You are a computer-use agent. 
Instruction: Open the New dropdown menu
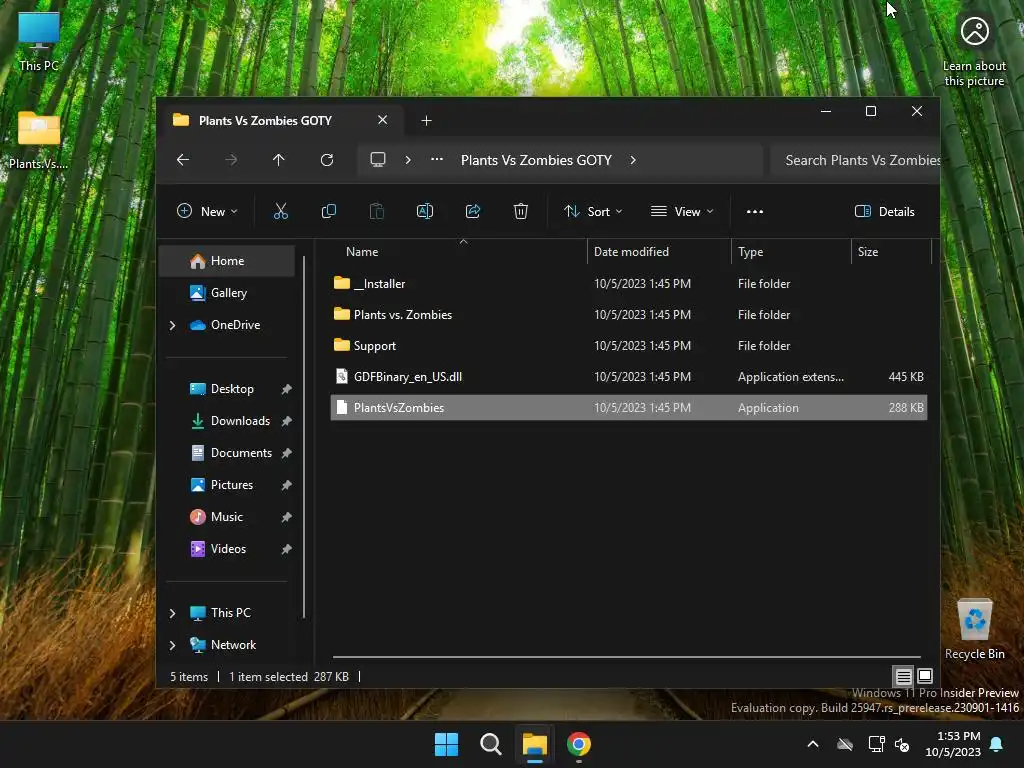(208, 212)
